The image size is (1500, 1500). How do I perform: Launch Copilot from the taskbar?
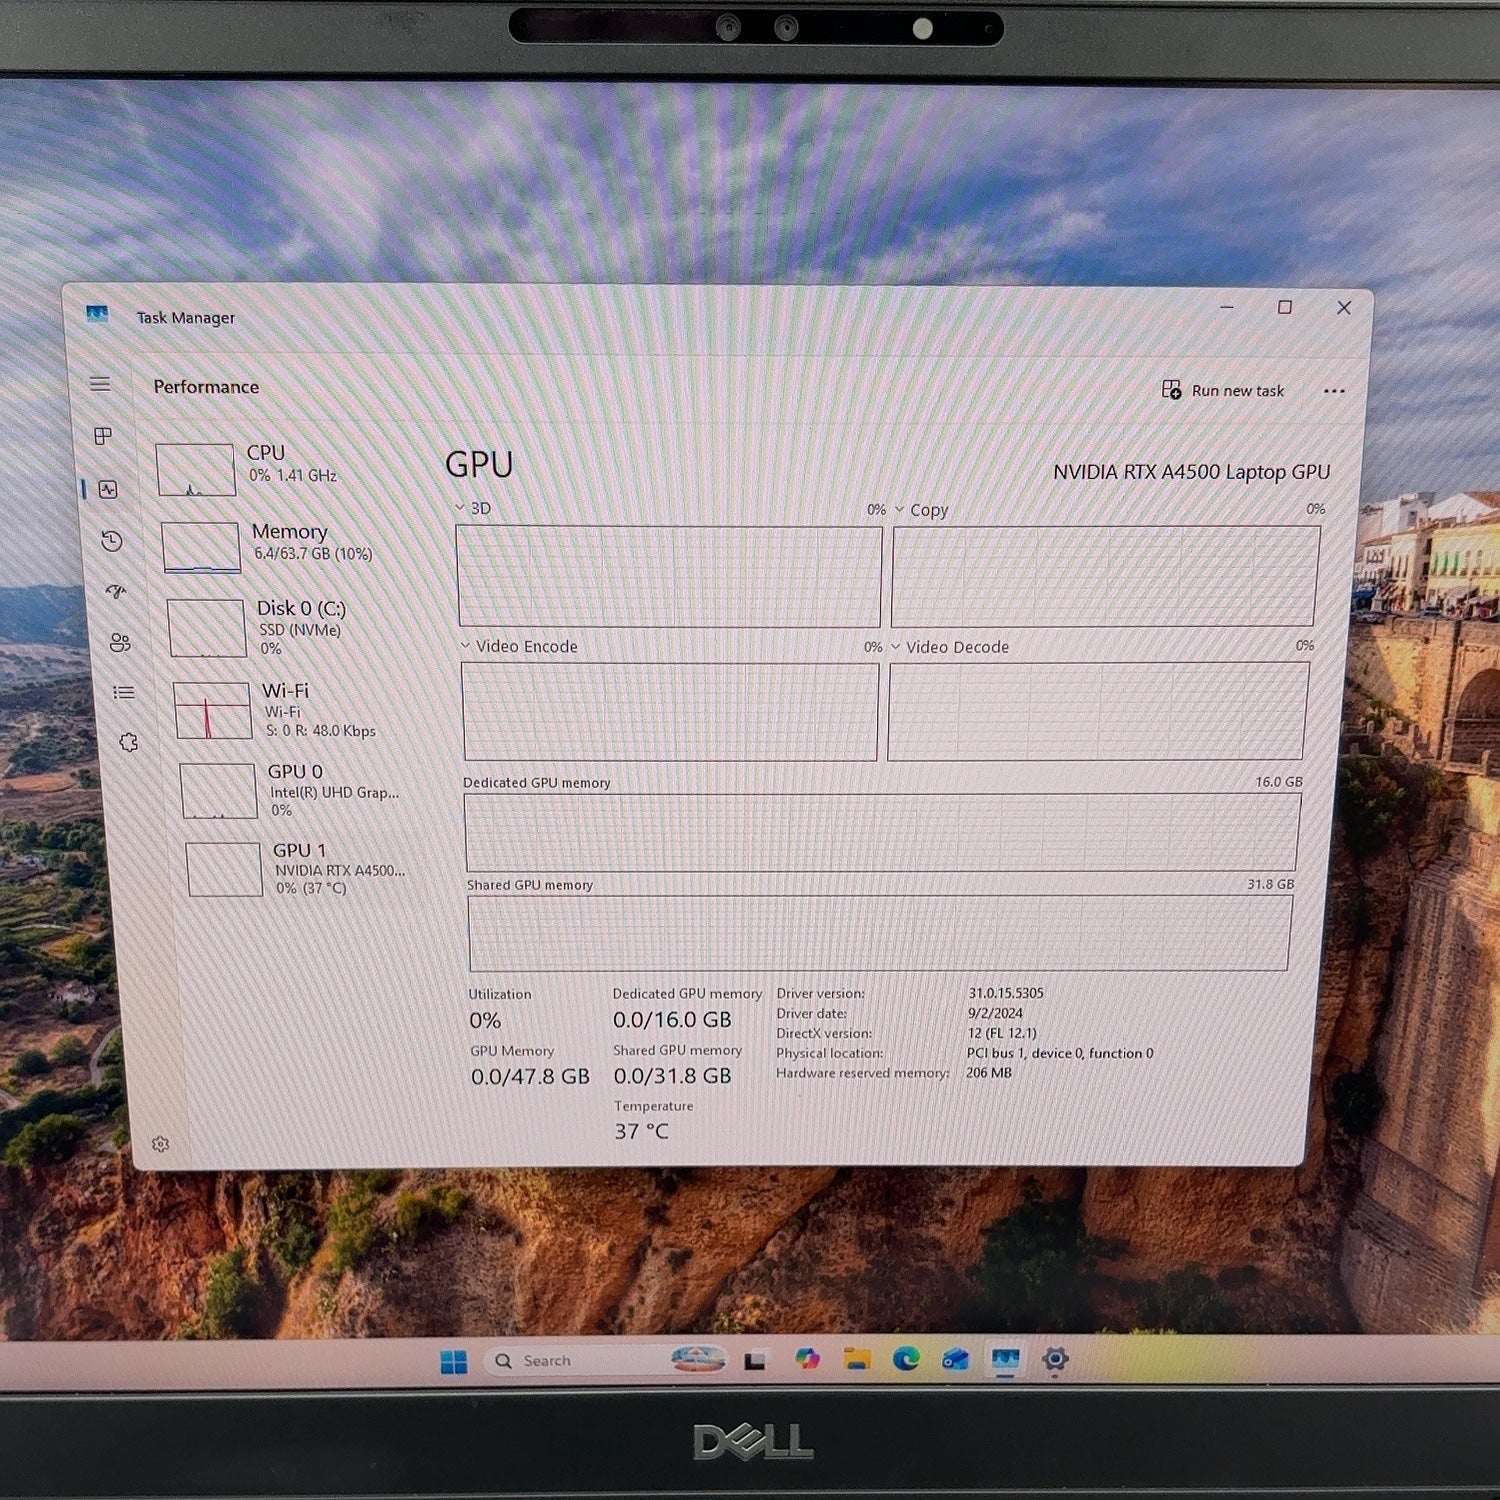click(806, 1359)
